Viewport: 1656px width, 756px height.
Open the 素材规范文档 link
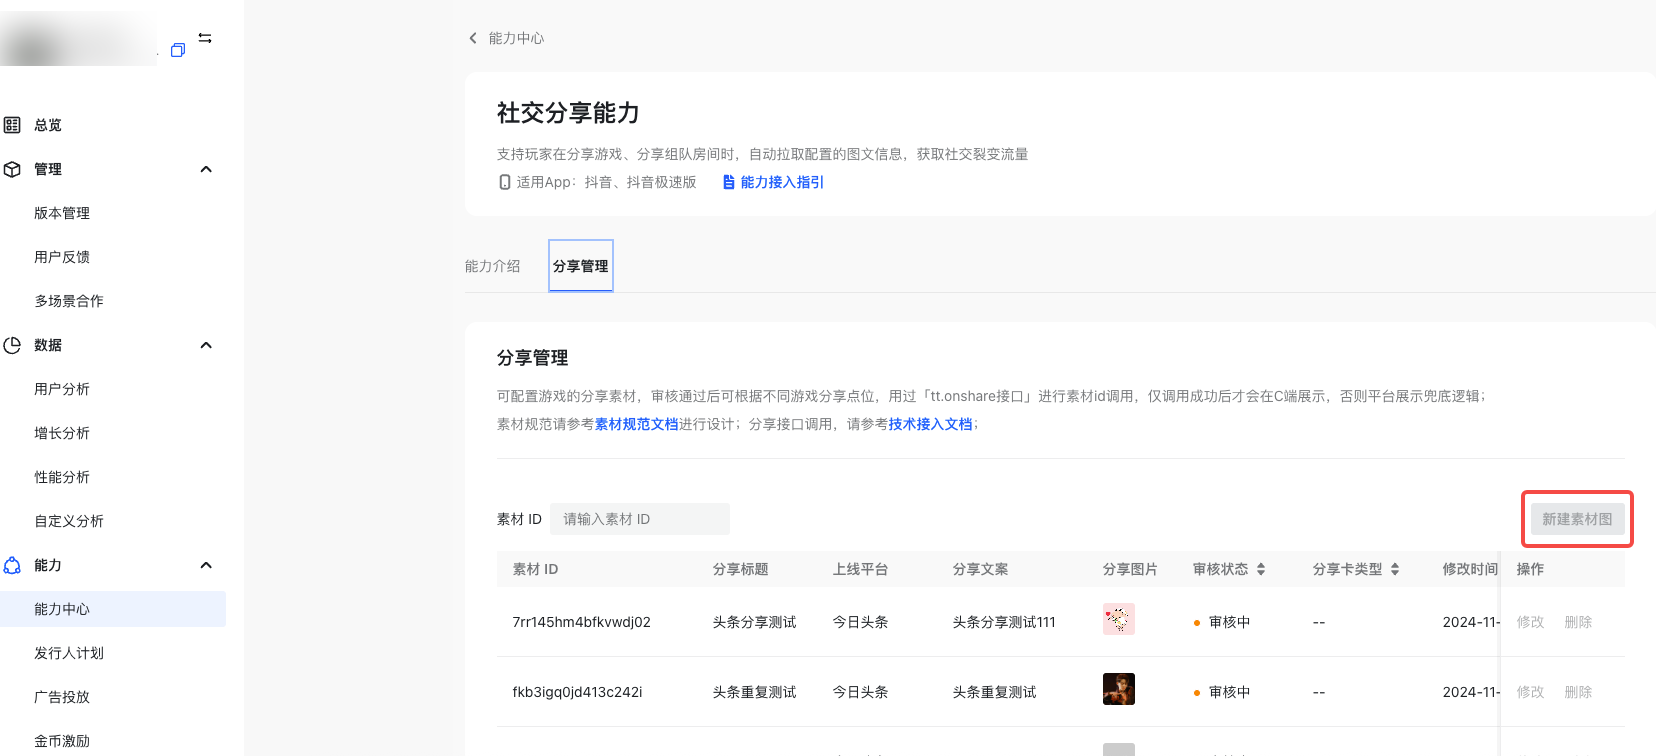tap(636, 424)
